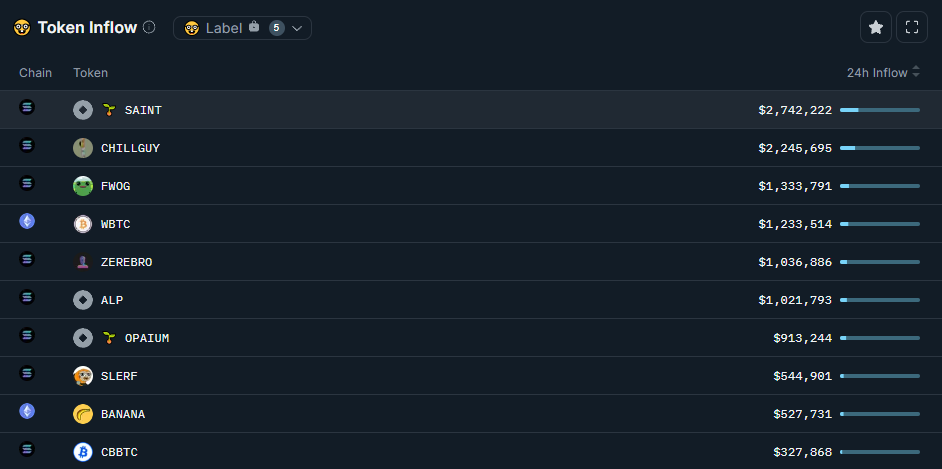The image size is (942, 469).
Task: Open the SAINT token link
Action: [143, 110]
